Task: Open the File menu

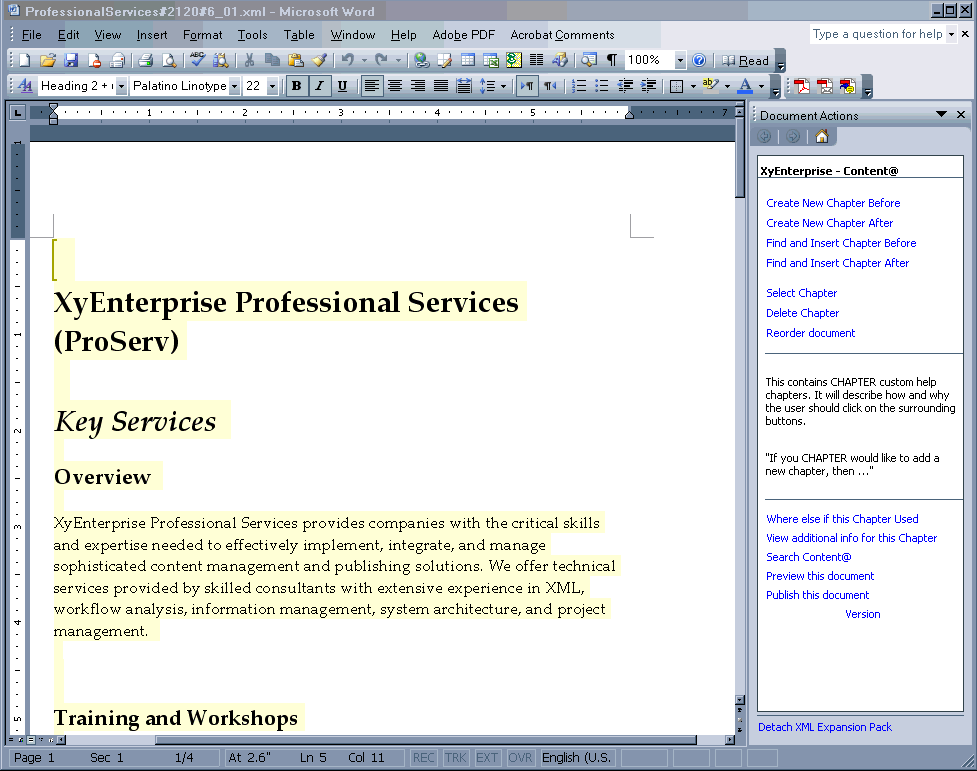Action: tap(31, 35)
